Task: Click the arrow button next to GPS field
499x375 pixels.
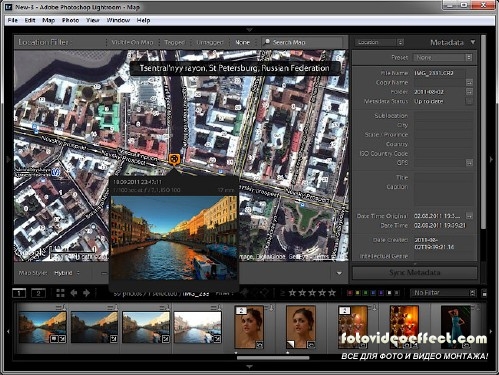Action: [x=469, y=163]
